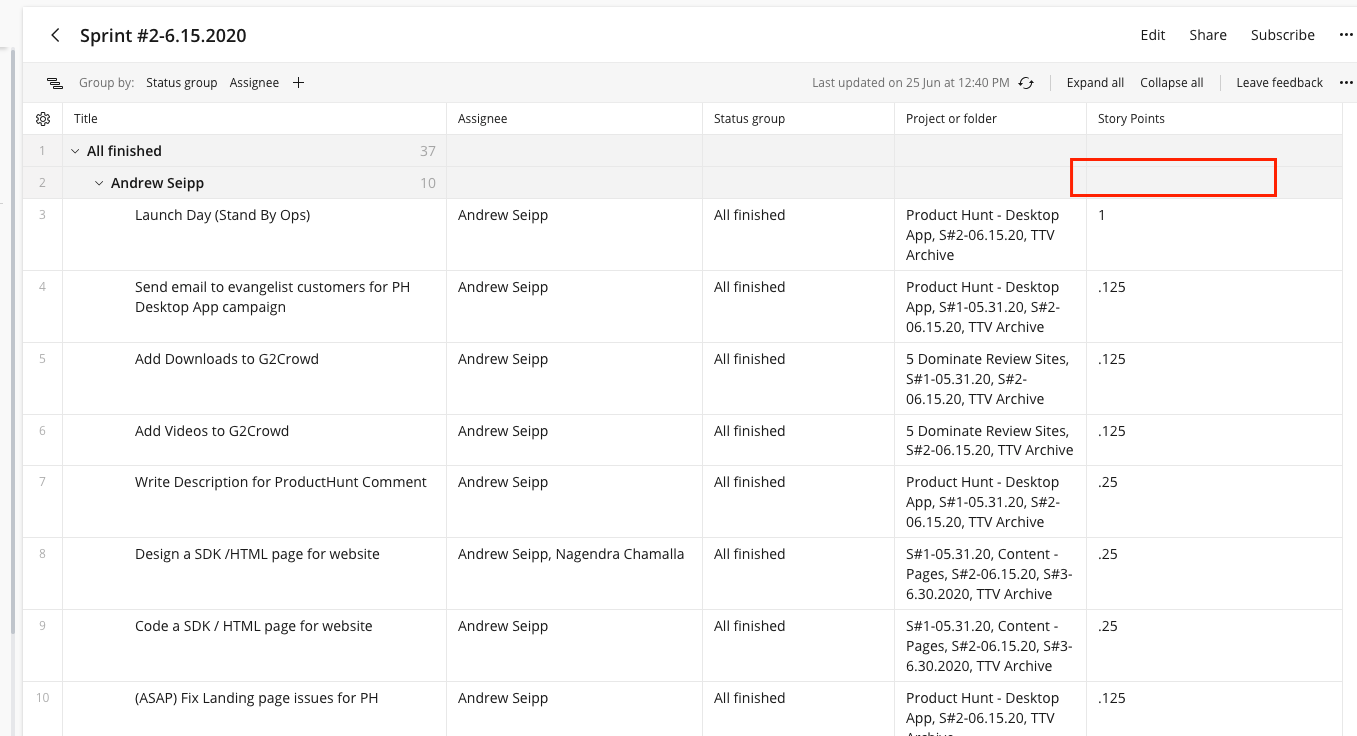
Task: Click the back arrow beside the sprint title
Action: 56,36
